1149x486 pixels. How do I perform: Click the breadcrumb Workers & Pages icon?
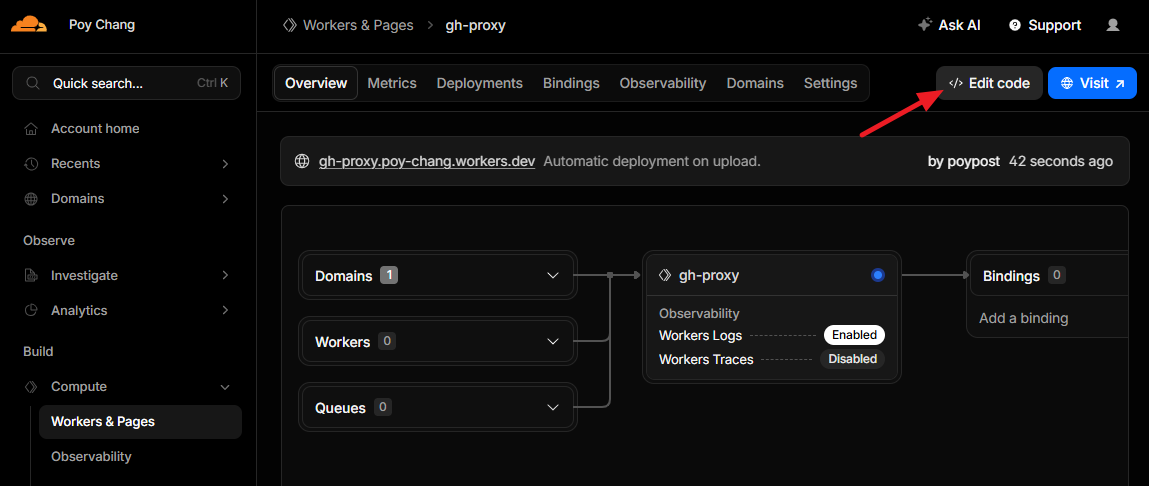(x=289, y=26)
